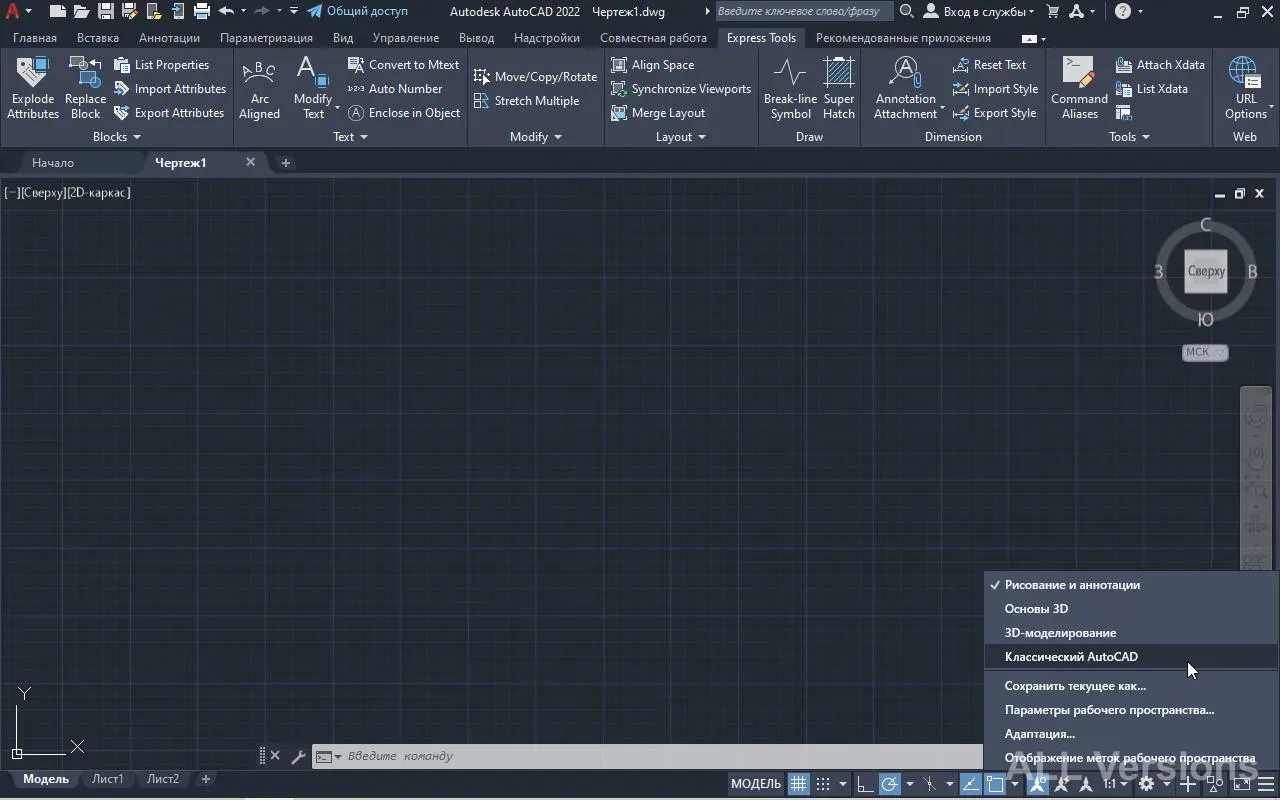1280x800 pixels.
Task: Click Сохранить текущее как… menu entry
Action: [1130, 686]
